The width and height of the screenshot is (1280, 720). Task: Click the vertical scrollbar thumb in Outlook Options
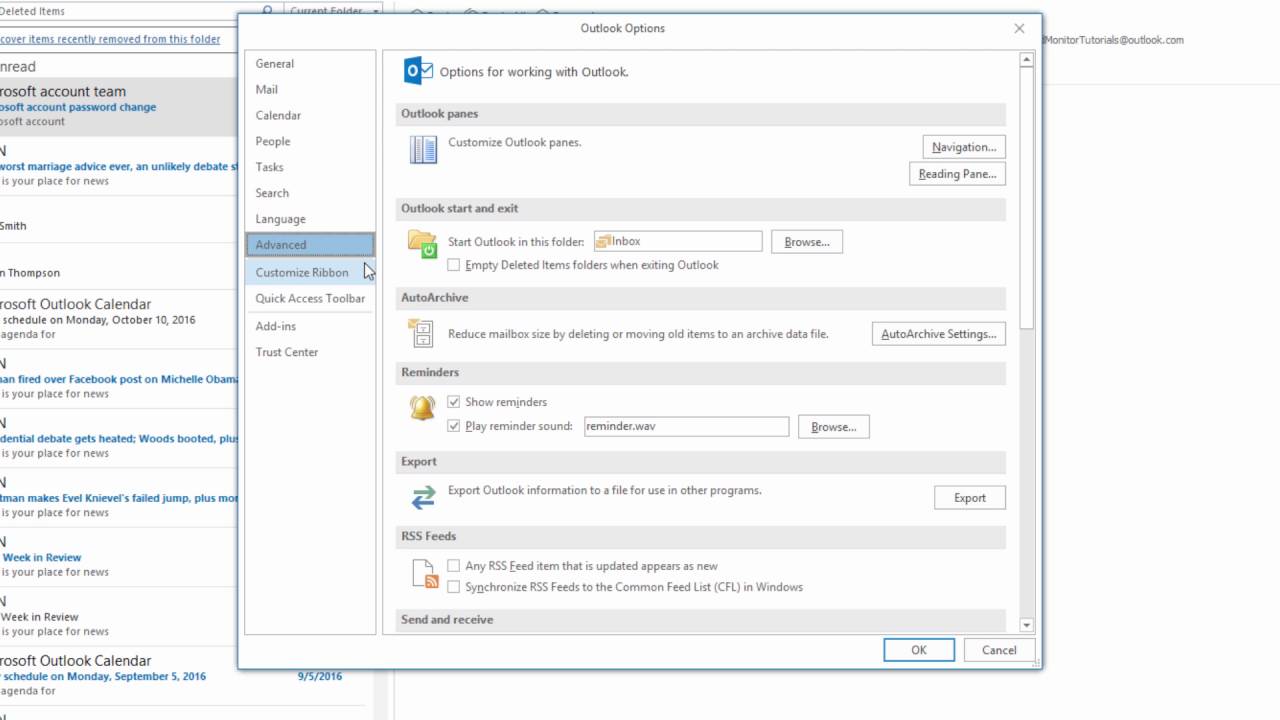coord(1026,198)
